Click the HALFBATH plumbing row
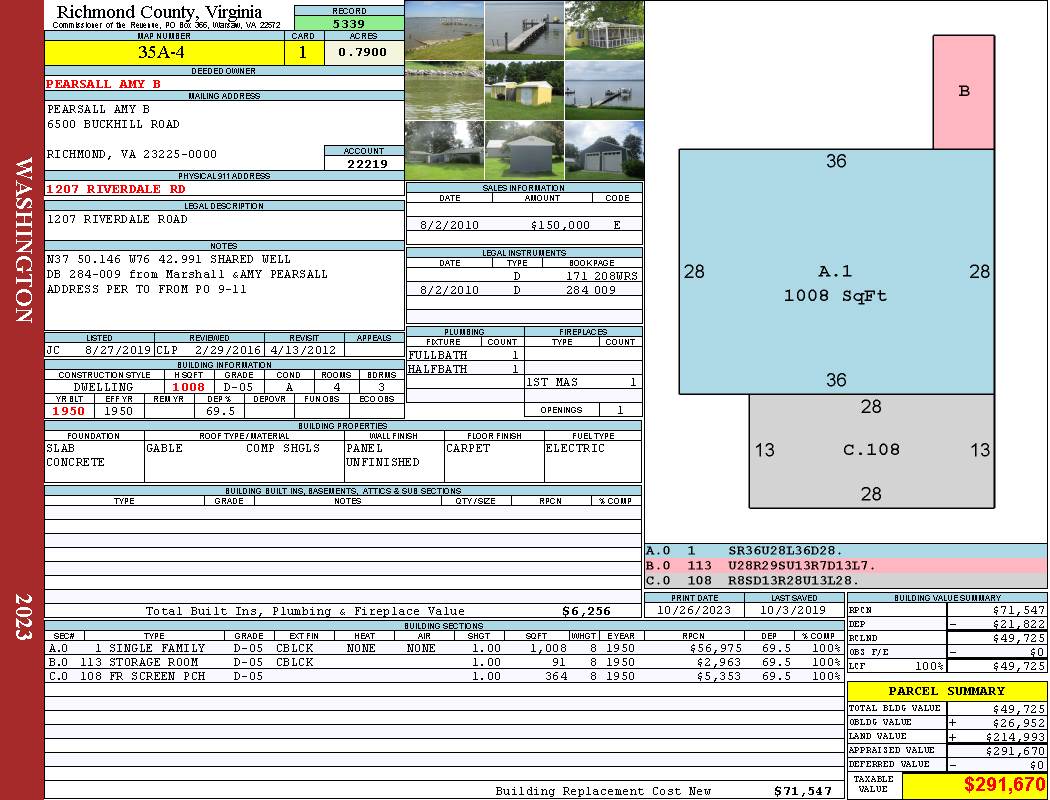The image size is (1050, 800). 465,369
